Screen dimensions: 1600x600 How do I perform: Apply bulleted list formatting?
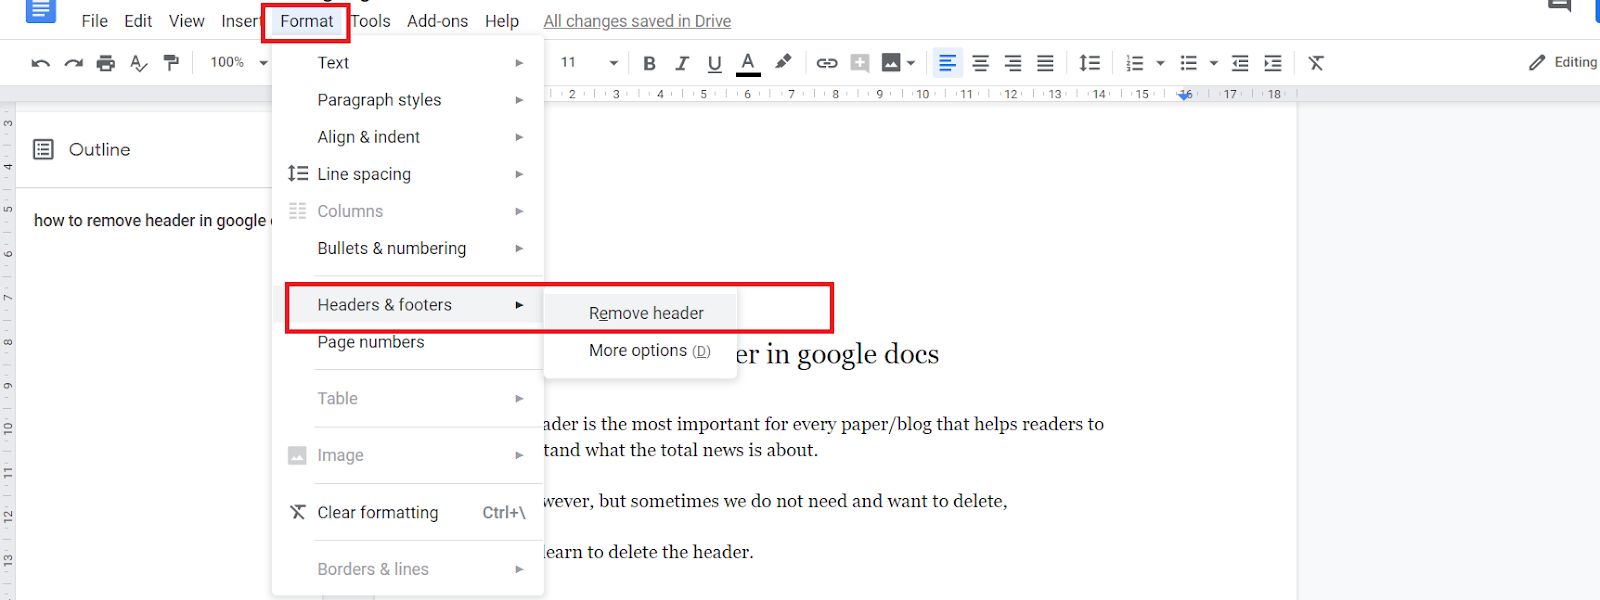coord(1188,63)
